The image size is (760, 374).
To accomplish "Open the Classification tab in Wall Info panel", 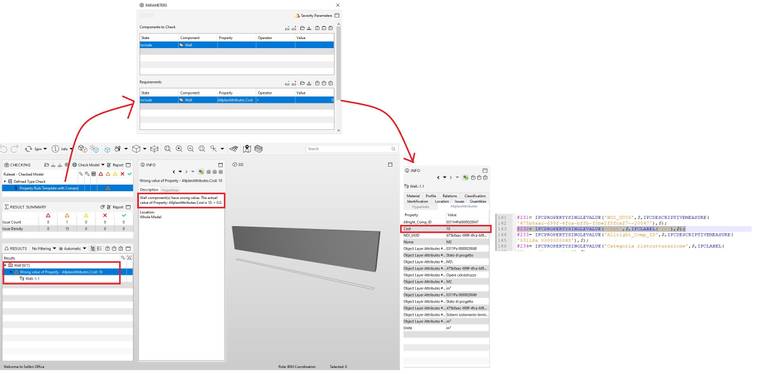I will (475, 196).
